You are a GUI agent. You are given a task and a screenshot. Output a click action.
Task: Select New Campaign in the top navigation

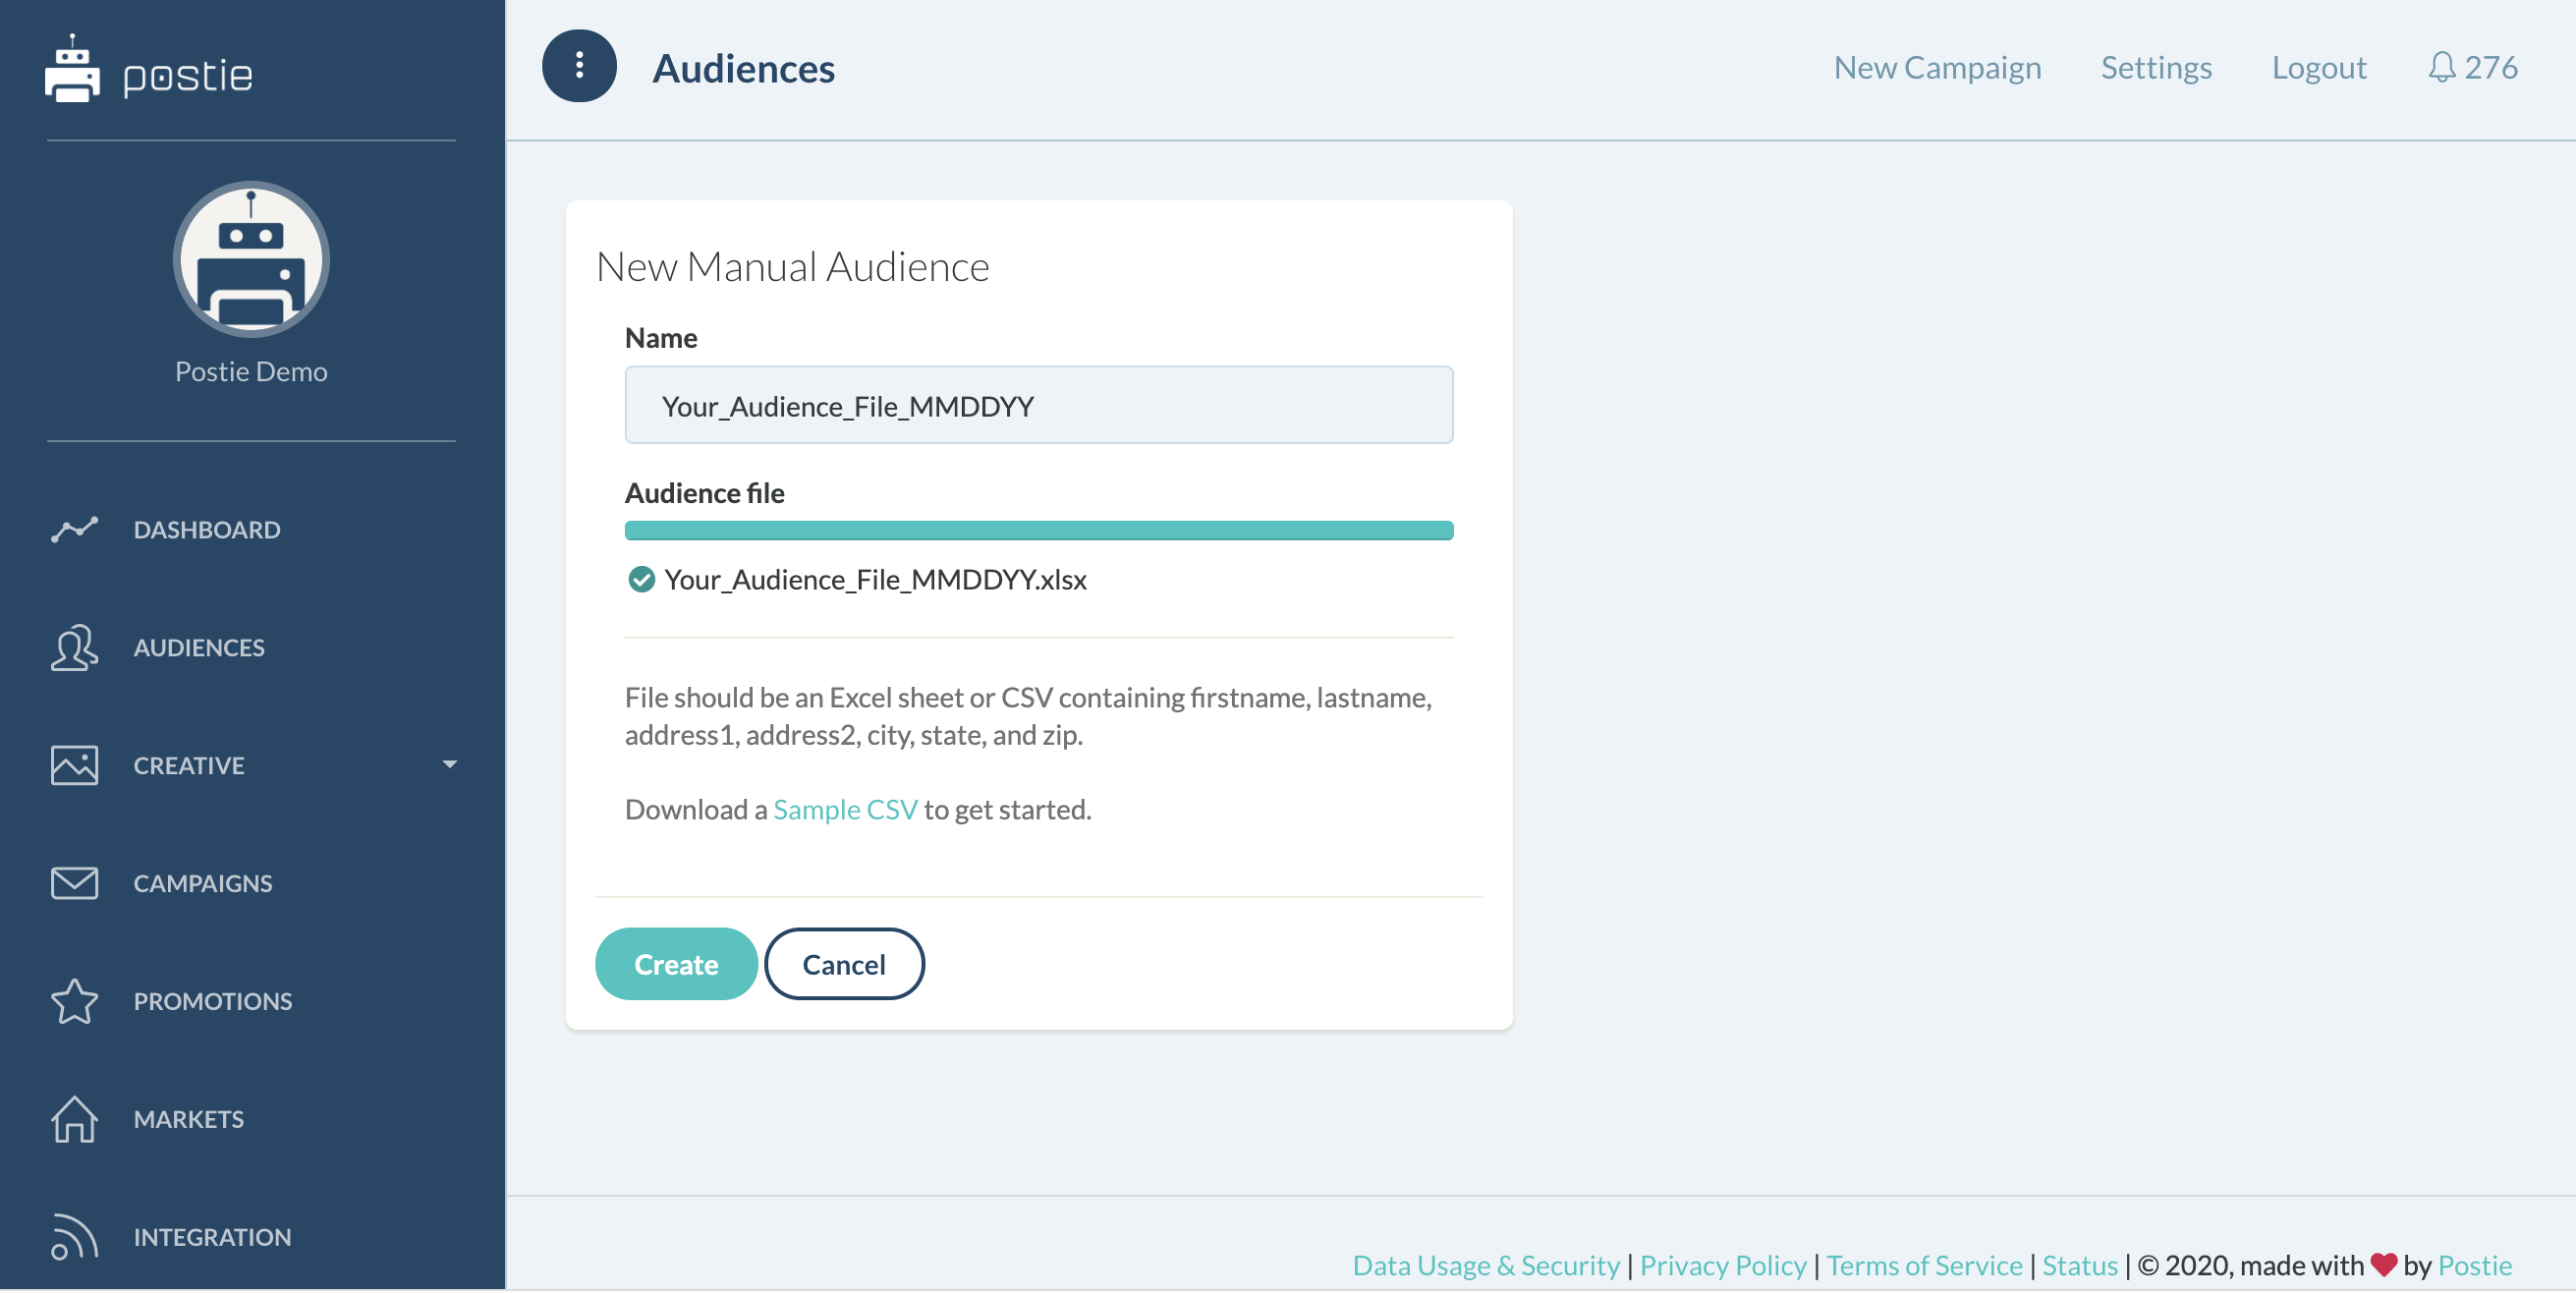pyautogui.click(x=1936, y=67)
